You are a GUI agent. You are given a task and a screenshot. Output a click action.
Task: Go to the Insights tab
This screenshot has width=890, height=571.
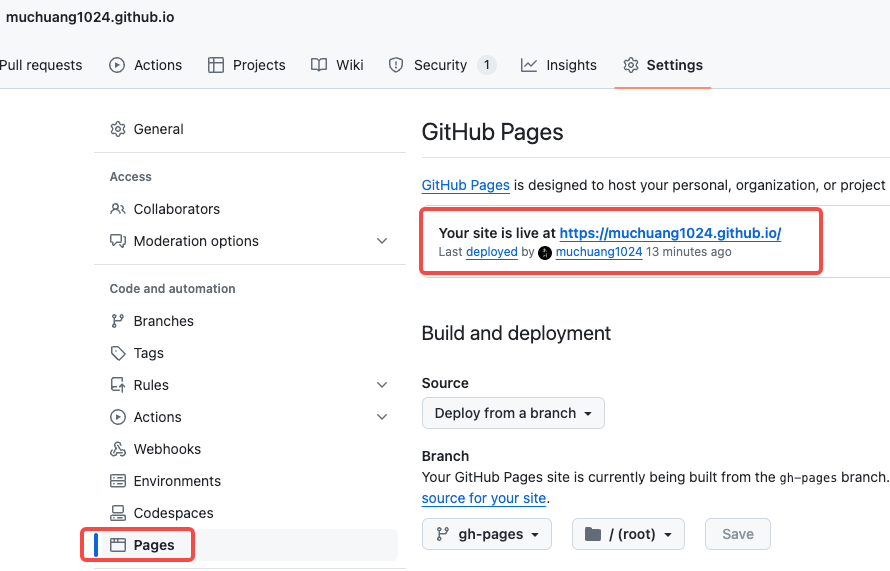[x=559, y=65]
